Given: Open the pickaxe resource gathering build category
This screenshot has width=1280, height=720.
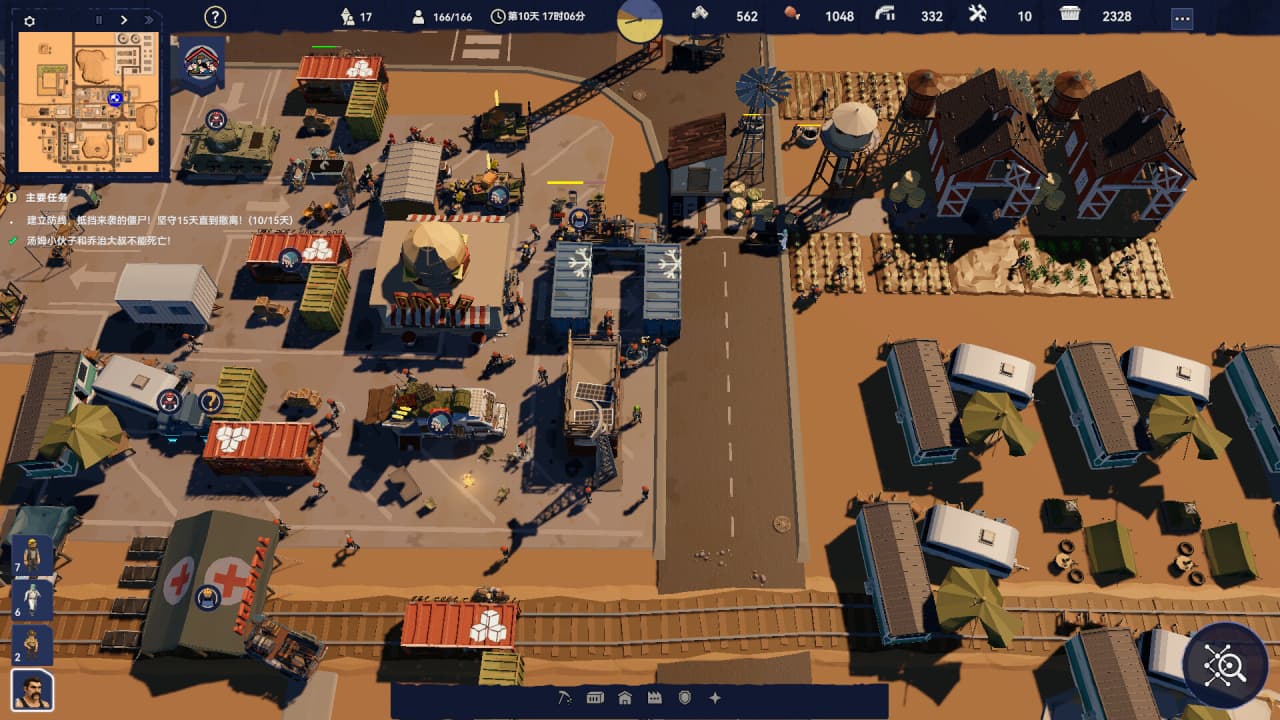Looking at the screenshot, I should (564, 698).
